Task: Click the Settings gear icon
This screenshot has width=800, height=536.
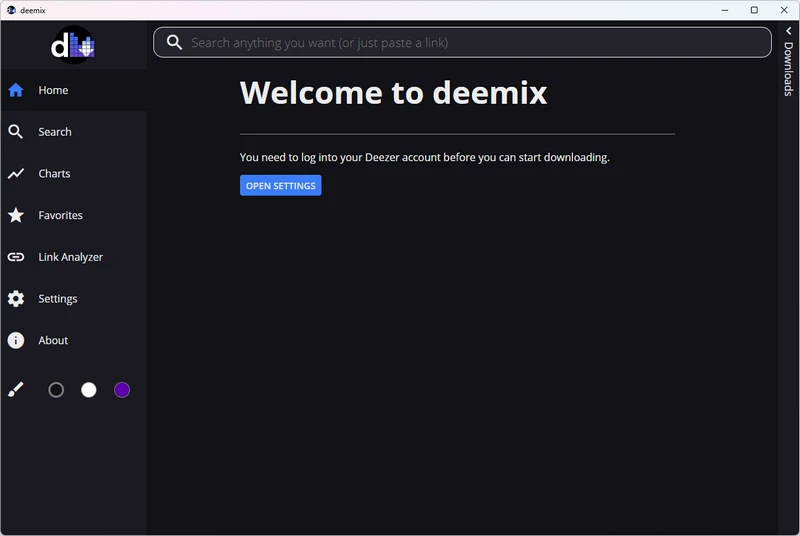Action: (x=16, y=299)
